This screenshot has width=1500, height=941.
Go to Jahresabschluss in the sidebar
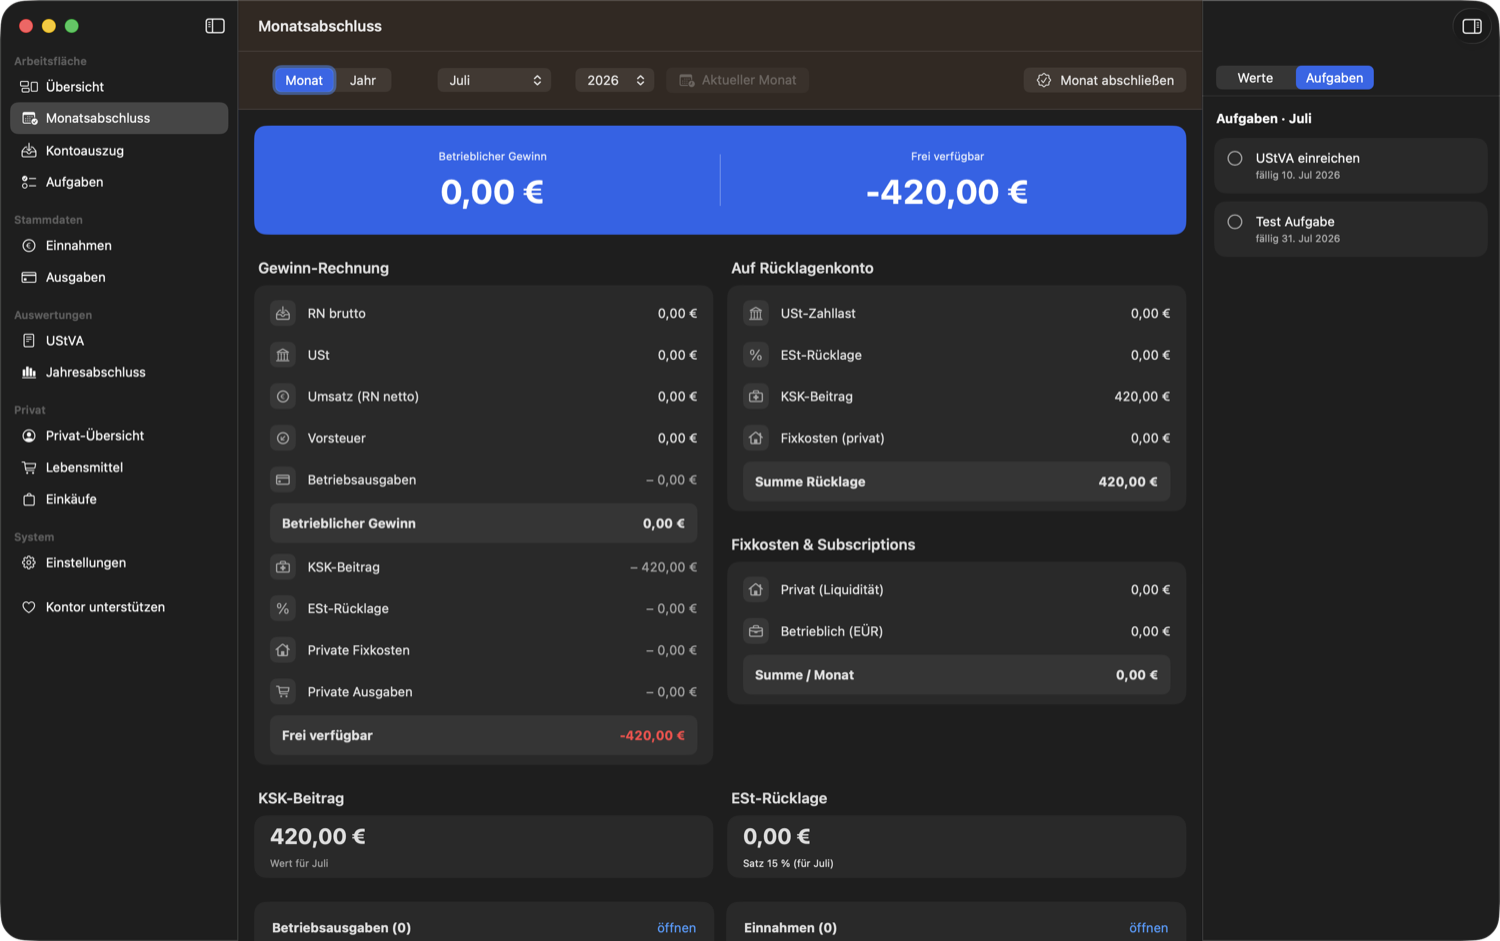[x=119, y=372]
